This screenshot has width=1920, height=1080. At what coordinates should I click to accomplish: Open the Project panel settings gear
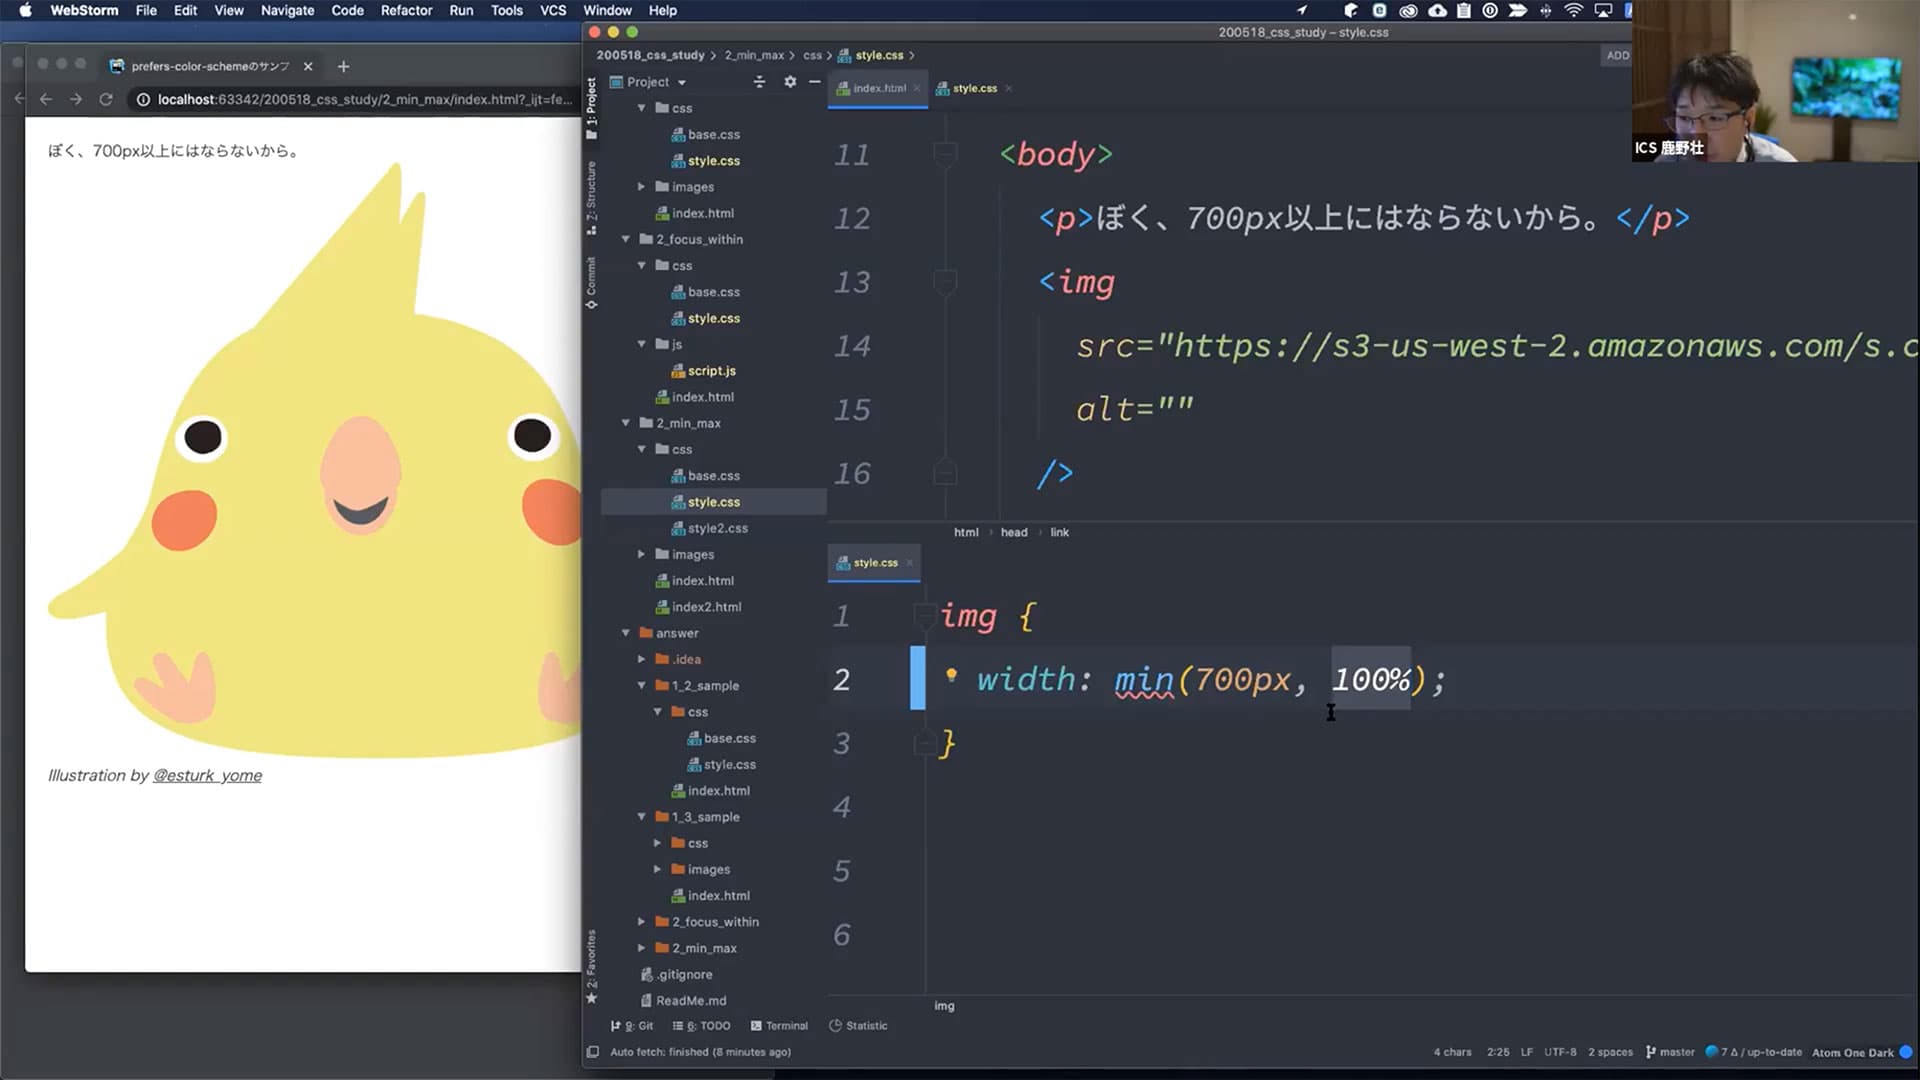(790, 81)
